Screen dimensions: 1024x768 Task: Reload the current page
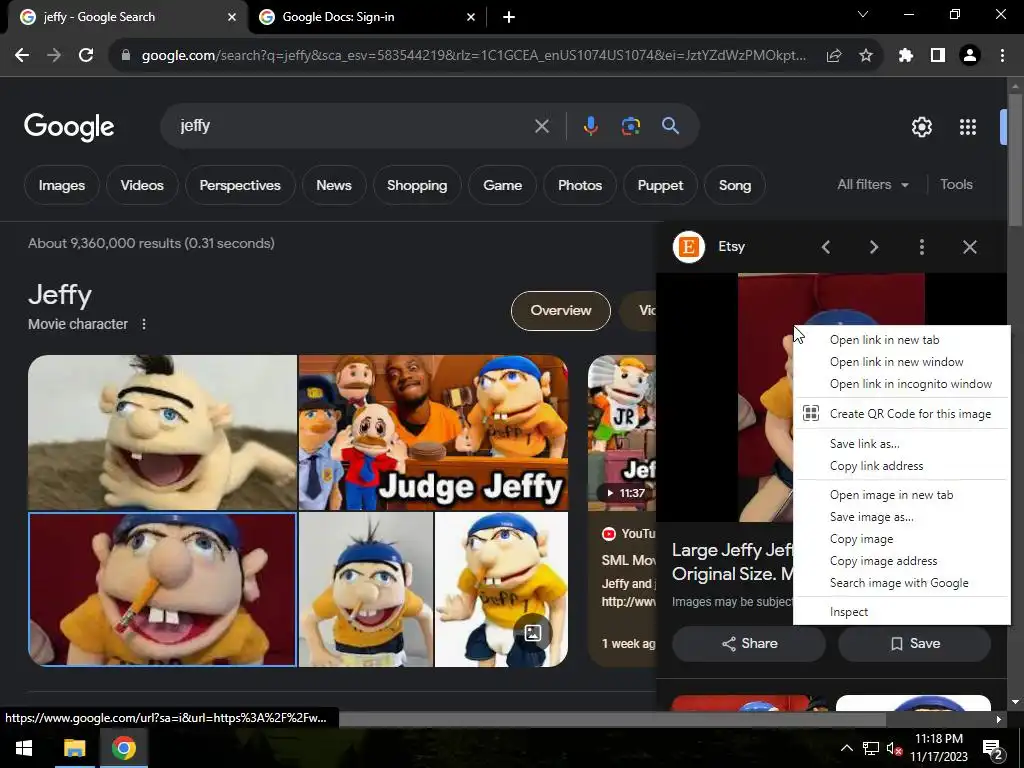click(86, 56)
